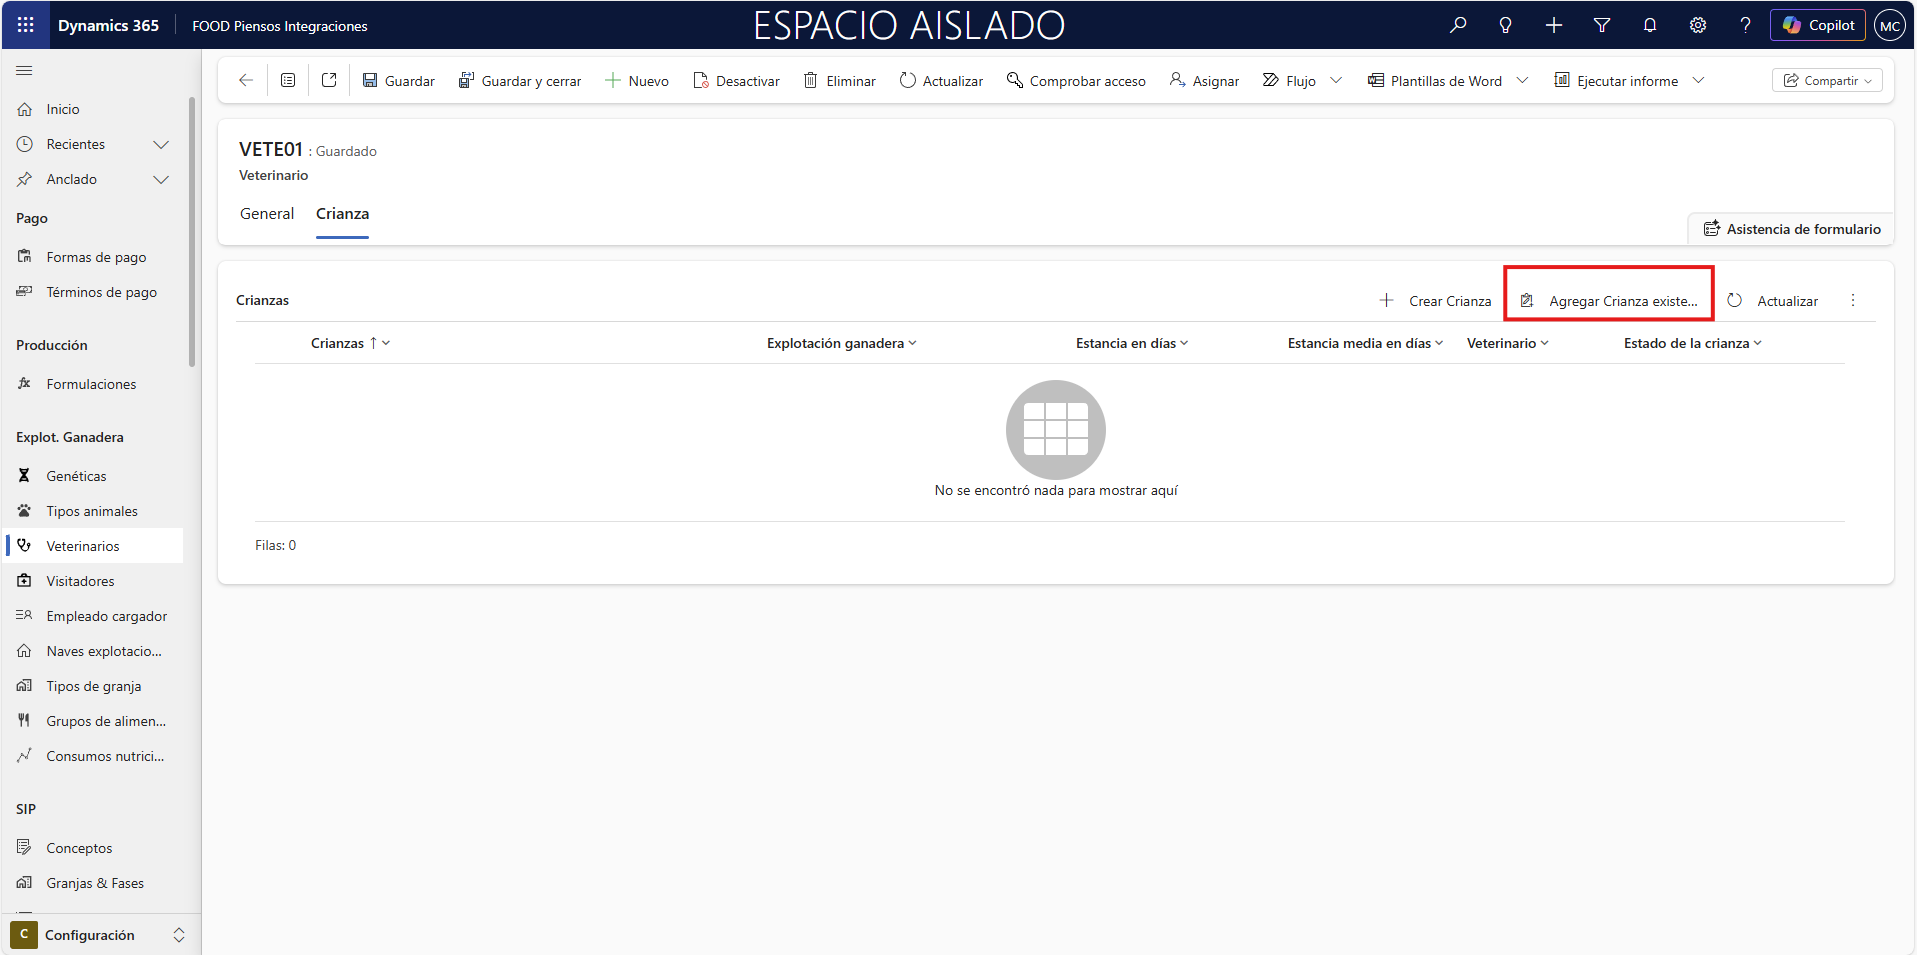
Task: Open the Copilot panel
Action: pos(1817,25)
